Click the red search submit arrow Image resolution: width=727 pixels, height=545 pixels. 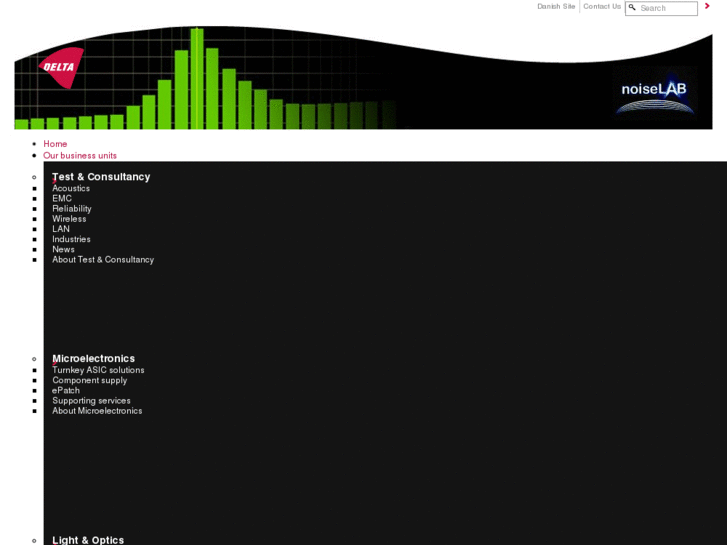click(x=707, y=6)
